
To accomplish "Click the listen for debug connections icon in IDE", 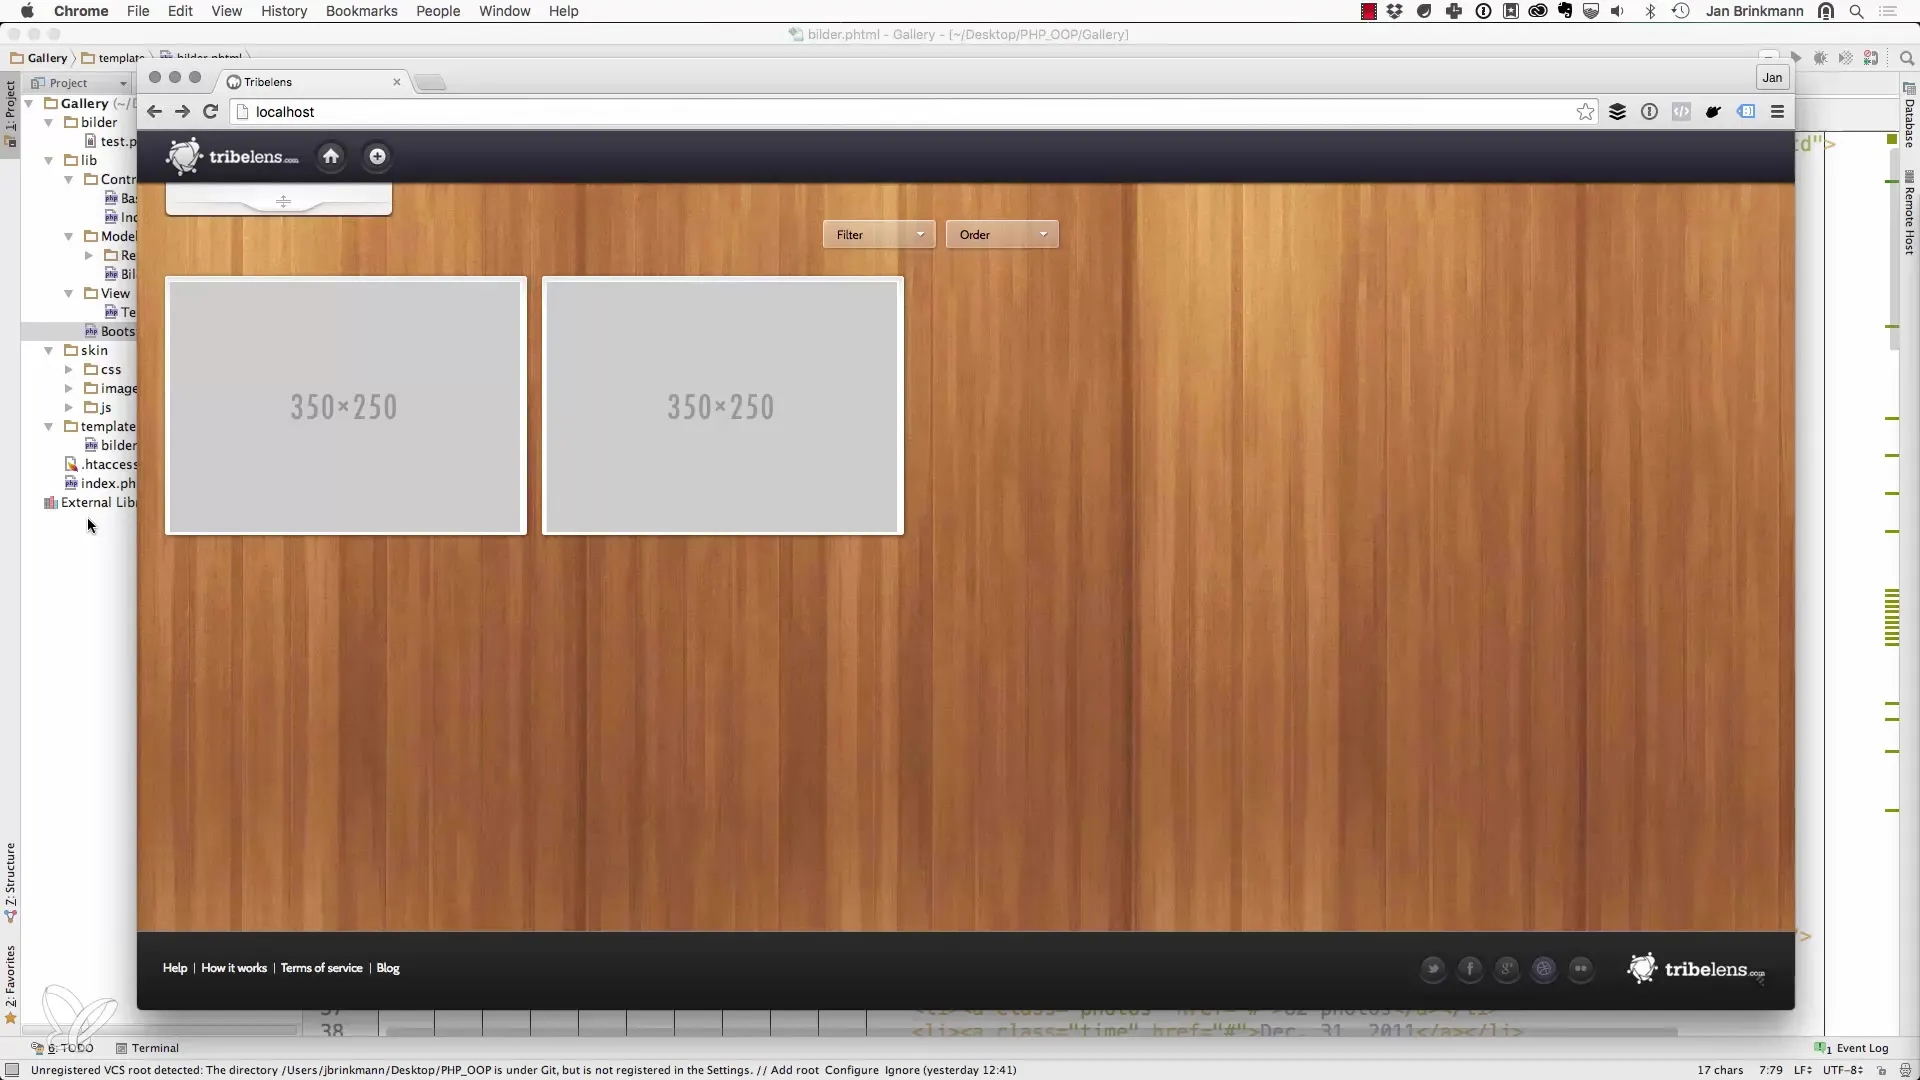I will coord(1871,58).
